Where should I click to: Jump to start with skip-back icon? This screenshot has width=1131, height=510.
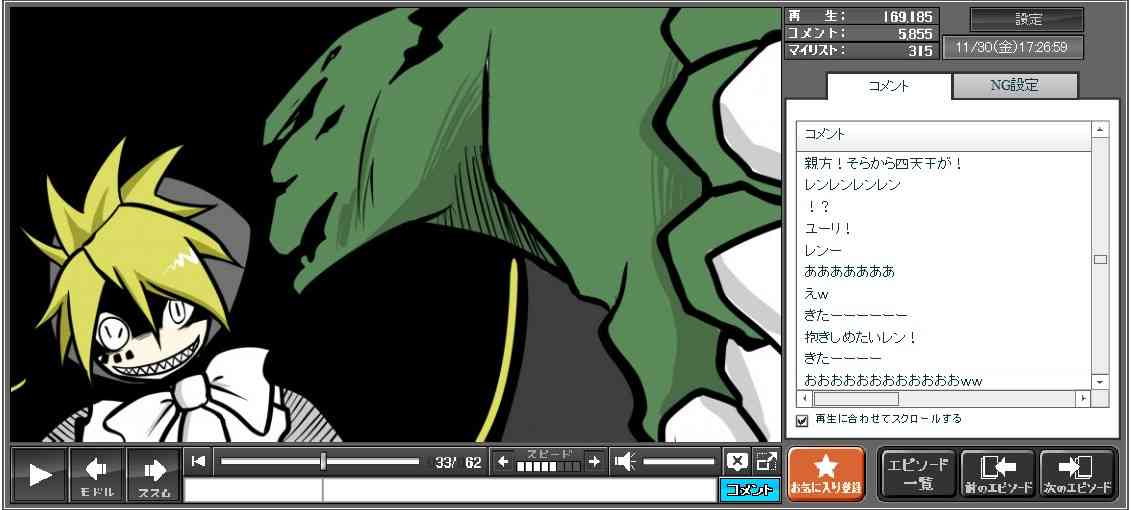click(x=199, y=461)
